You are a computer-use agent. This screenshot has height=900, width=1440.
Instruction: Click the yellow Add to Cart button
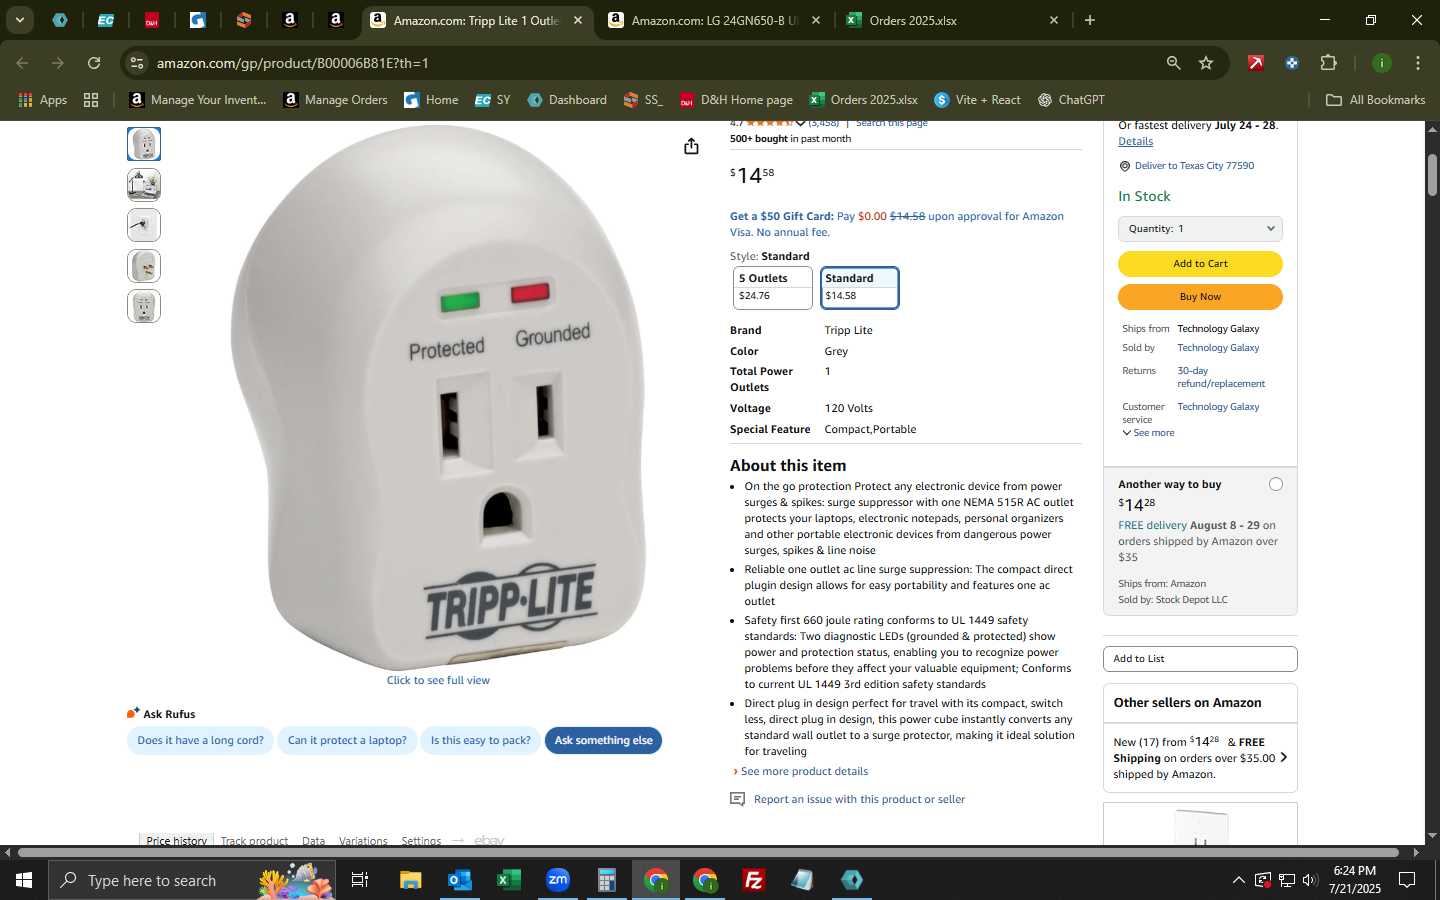[x=1200, y=264]
